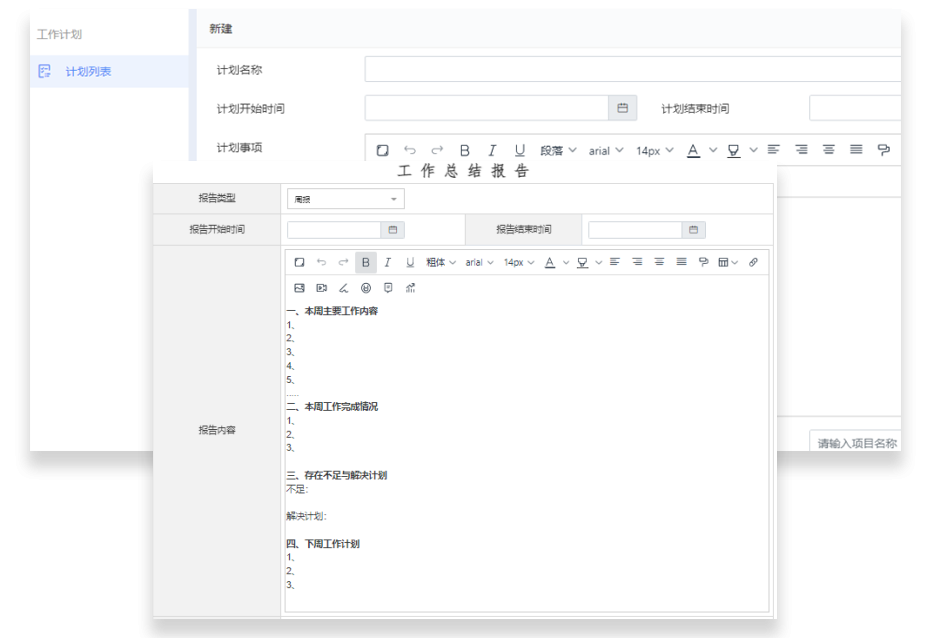The height and width of the screenshot is (638, 930).
Task: Expand highlight color options in the 计划事项 toolbar
Action: pyautogui.click(x=753, y=150)
